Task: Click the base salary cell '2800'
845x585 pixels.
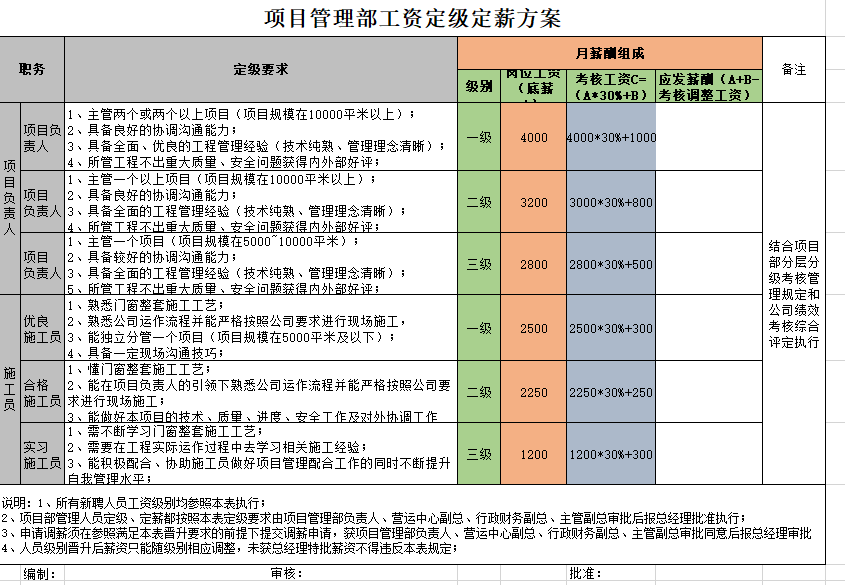Action: [x=534, y=264]
